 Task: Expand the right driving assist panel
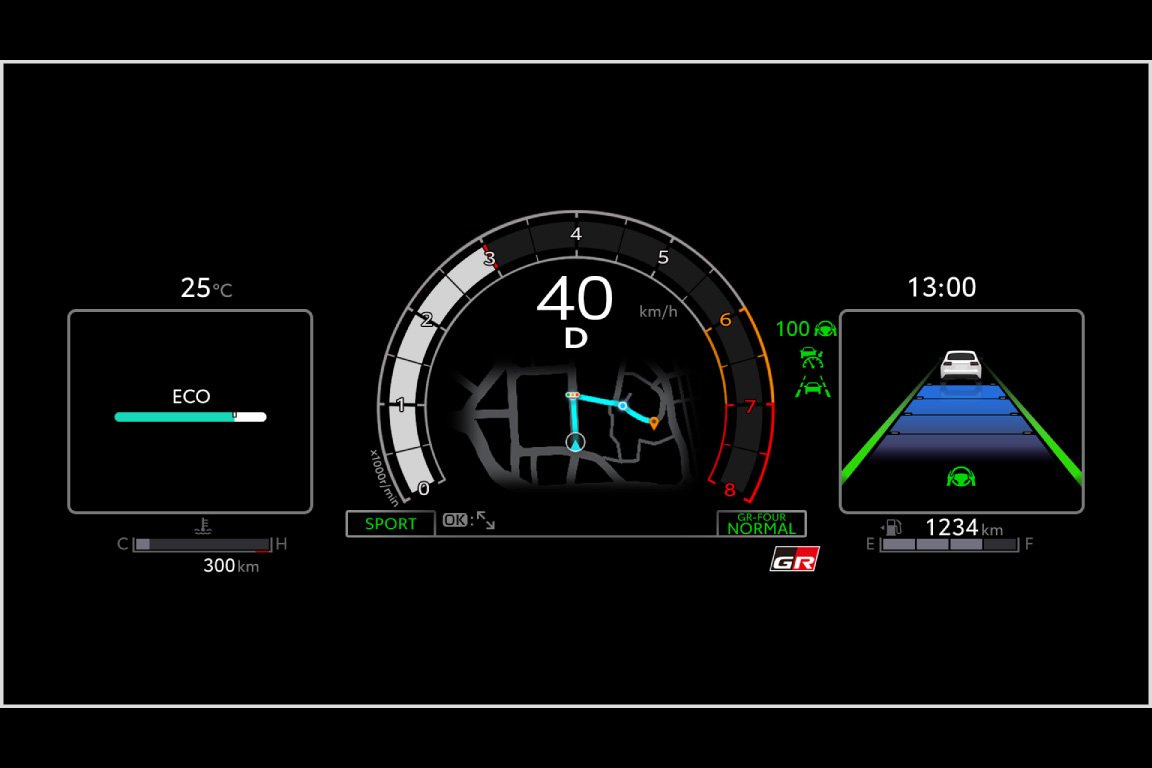pos(961,410)
